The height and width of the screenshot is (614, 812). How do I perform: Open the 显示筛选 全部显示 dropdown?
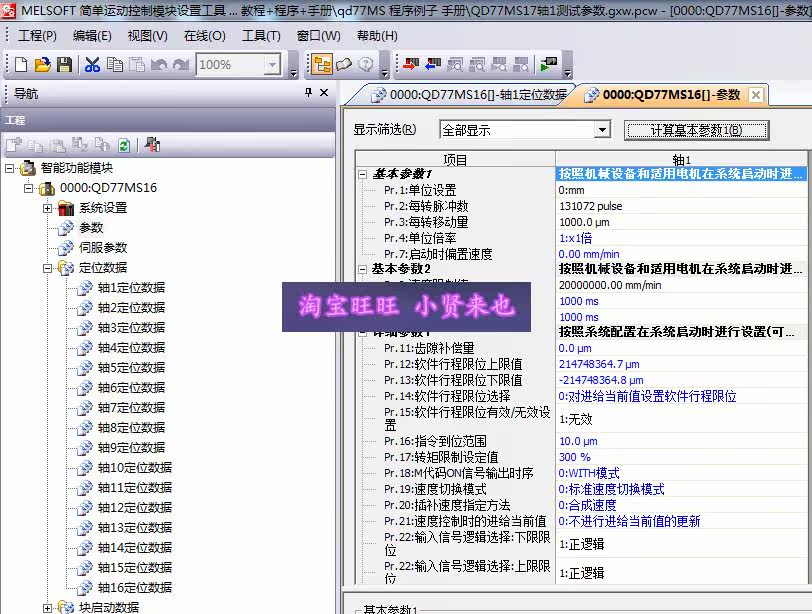[602, 129]
